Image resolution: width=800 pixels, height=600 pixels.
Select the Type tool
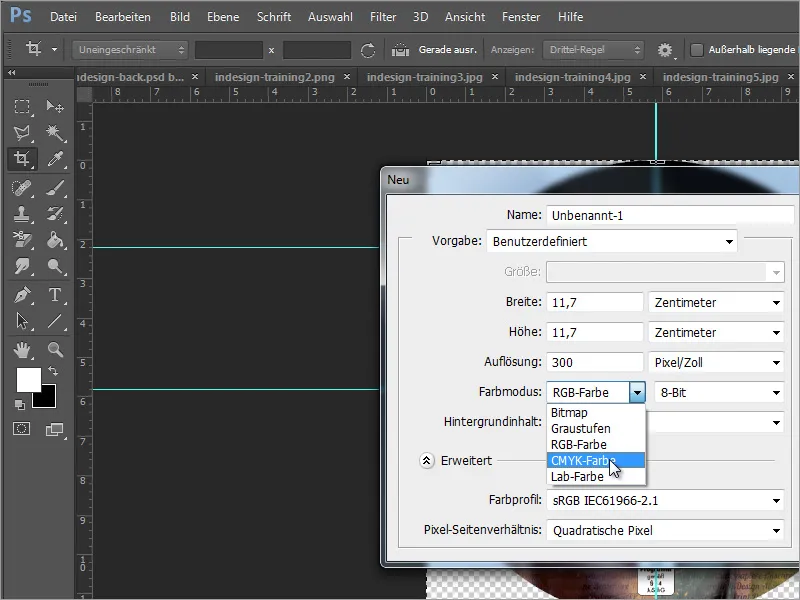[x=55, y=295]
